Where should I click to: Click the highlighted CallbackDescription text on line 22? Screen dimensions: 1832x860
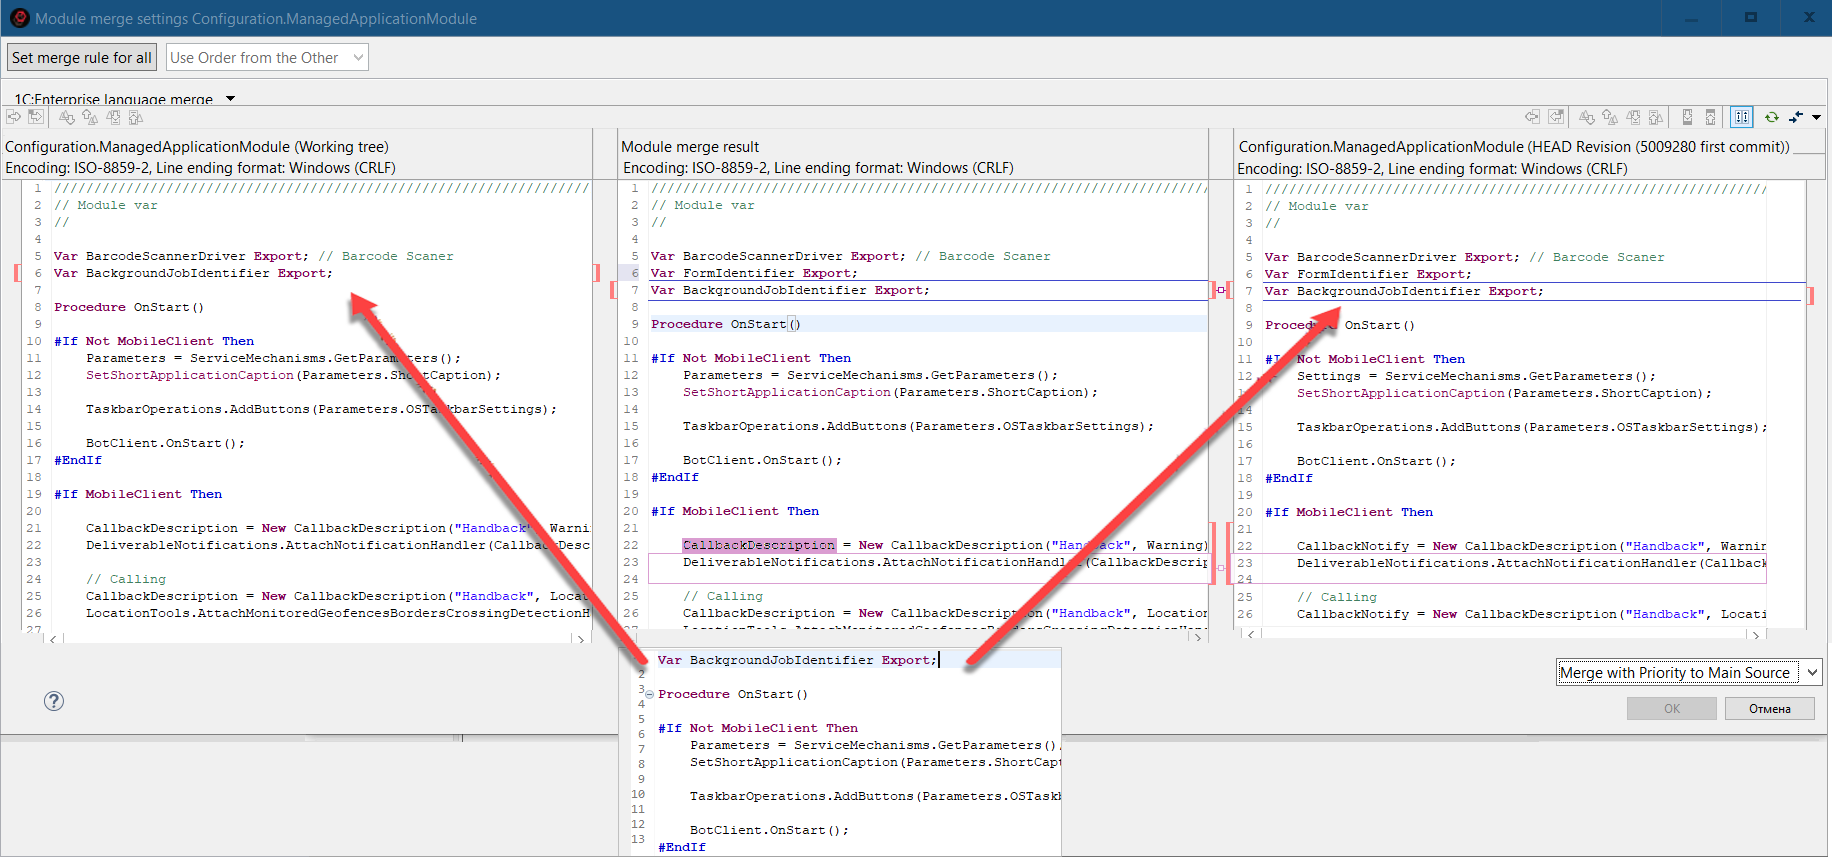758,545
